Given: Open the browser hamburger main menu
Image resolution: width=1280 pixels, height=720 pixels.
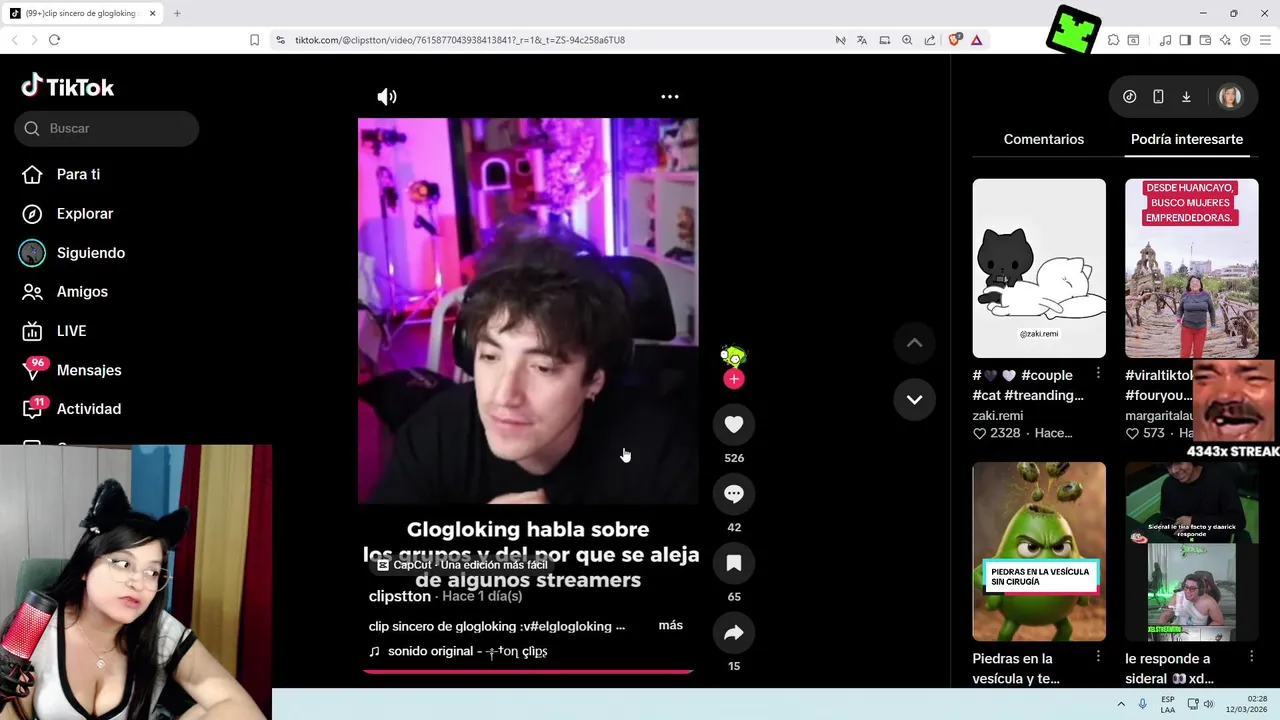Looking at the screenshot, I should click(1265, 40).
